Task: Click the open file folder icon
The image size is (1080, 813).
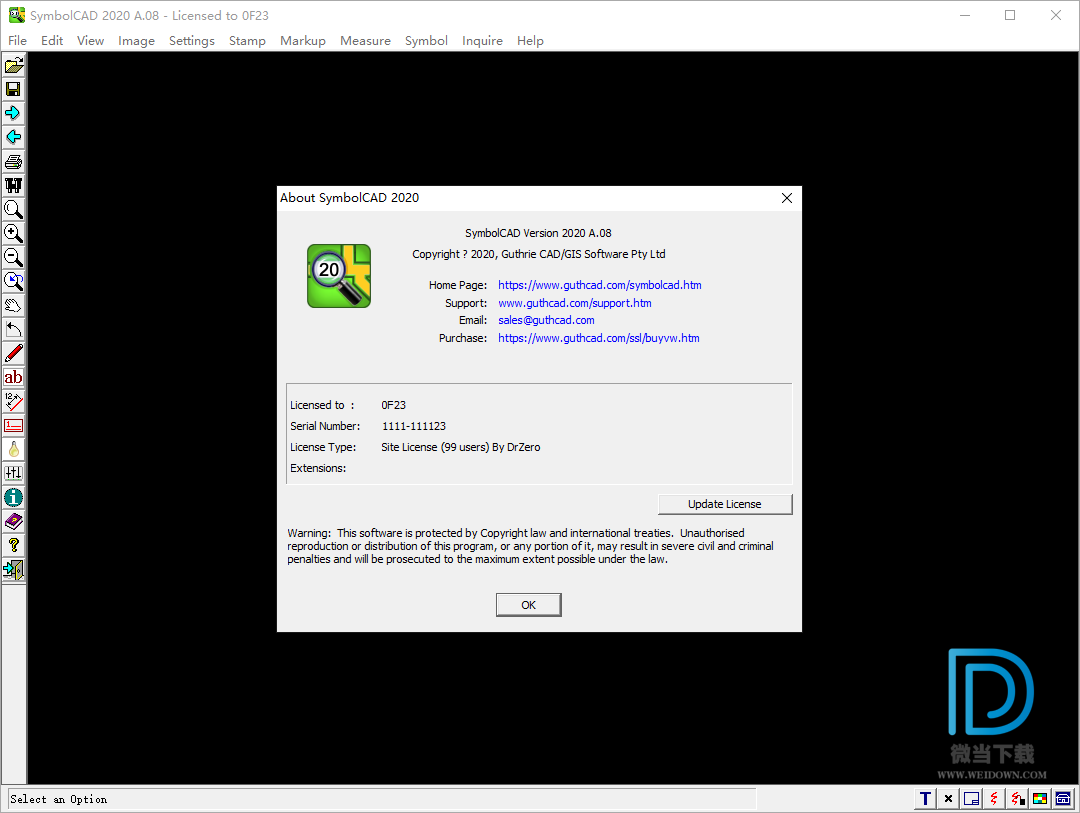Action: pyautogui.click(x=14, y=65)
